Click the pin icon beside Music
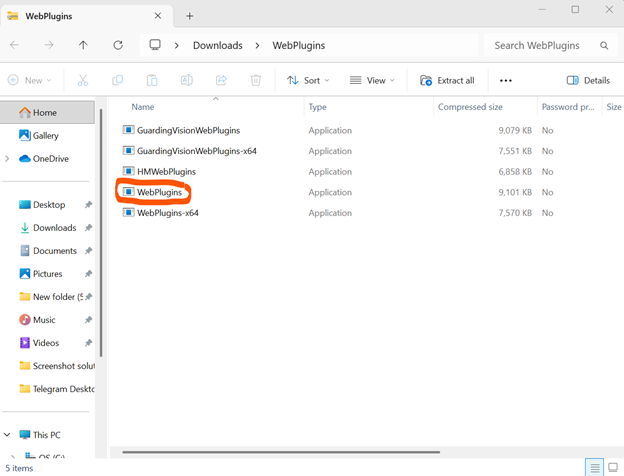The height and width of the screenshot is (476, 624). coord(88,320)
